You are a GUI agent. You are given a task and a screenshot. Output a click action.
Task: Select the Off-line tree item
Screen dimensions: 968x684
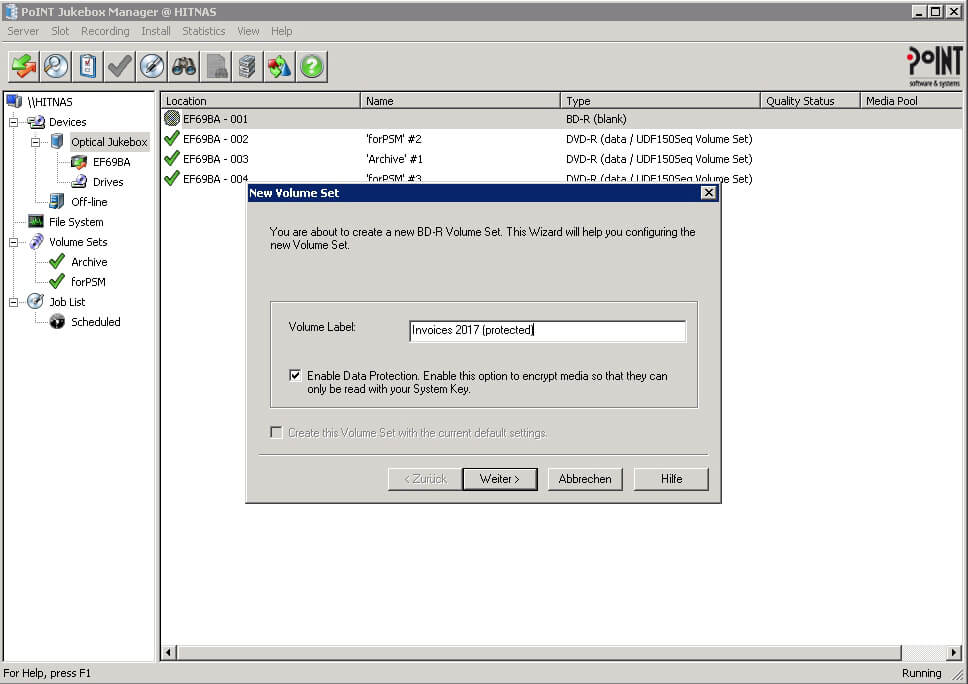(89, 202)
